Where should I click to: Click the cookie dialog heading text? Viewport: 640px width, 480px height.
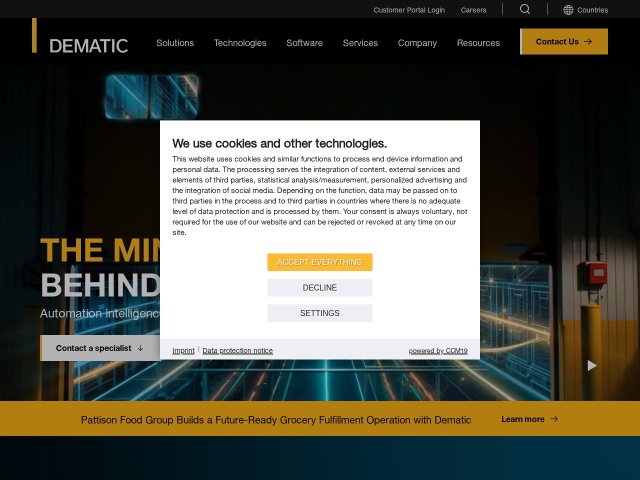click(x=280, y=143)
